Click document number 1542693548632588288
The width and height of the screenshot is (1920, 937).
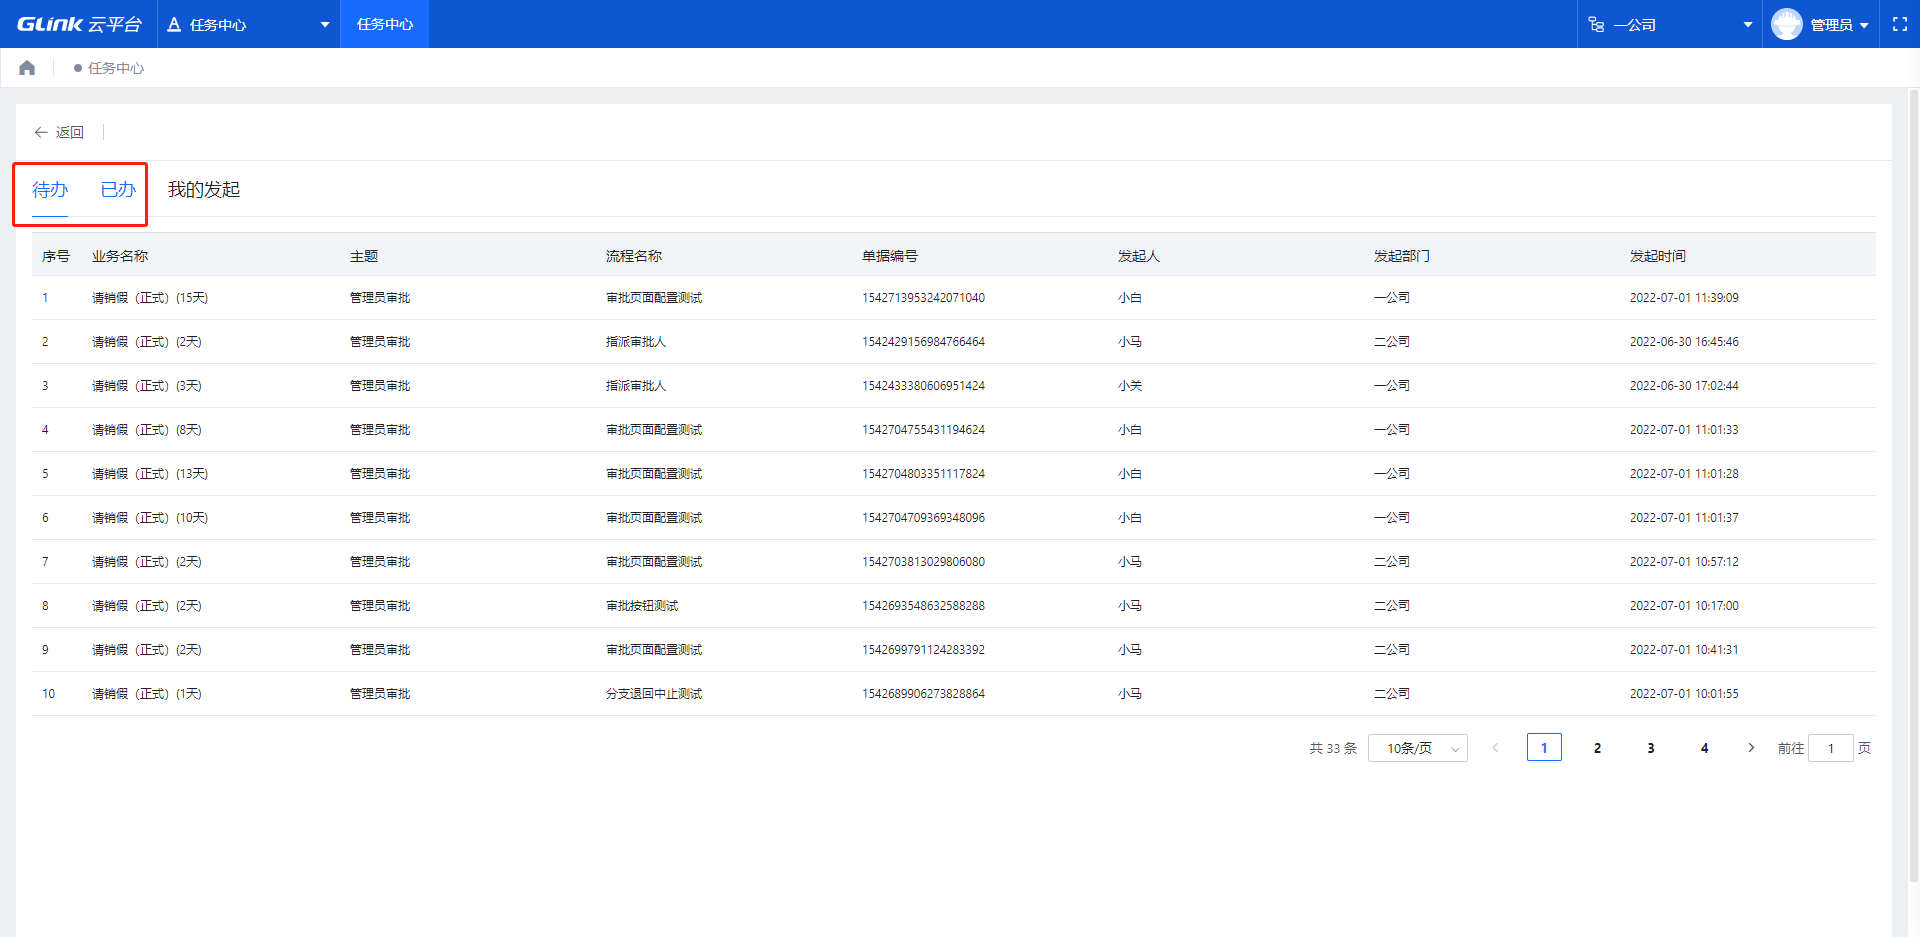coord(923,606)
